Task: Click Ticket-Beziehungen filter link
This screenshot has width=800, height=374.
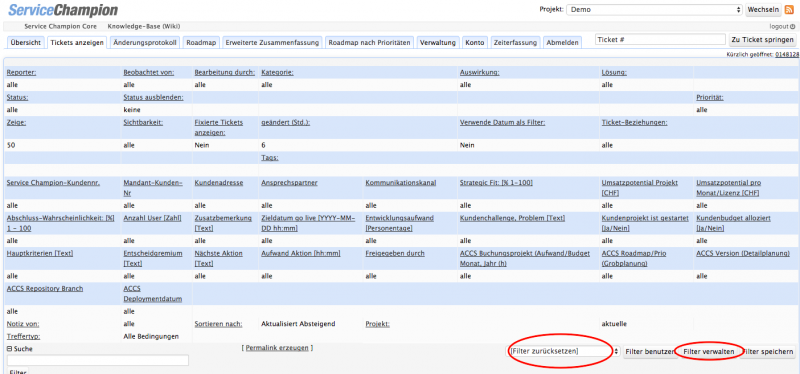Action: (x=635, y=122)
